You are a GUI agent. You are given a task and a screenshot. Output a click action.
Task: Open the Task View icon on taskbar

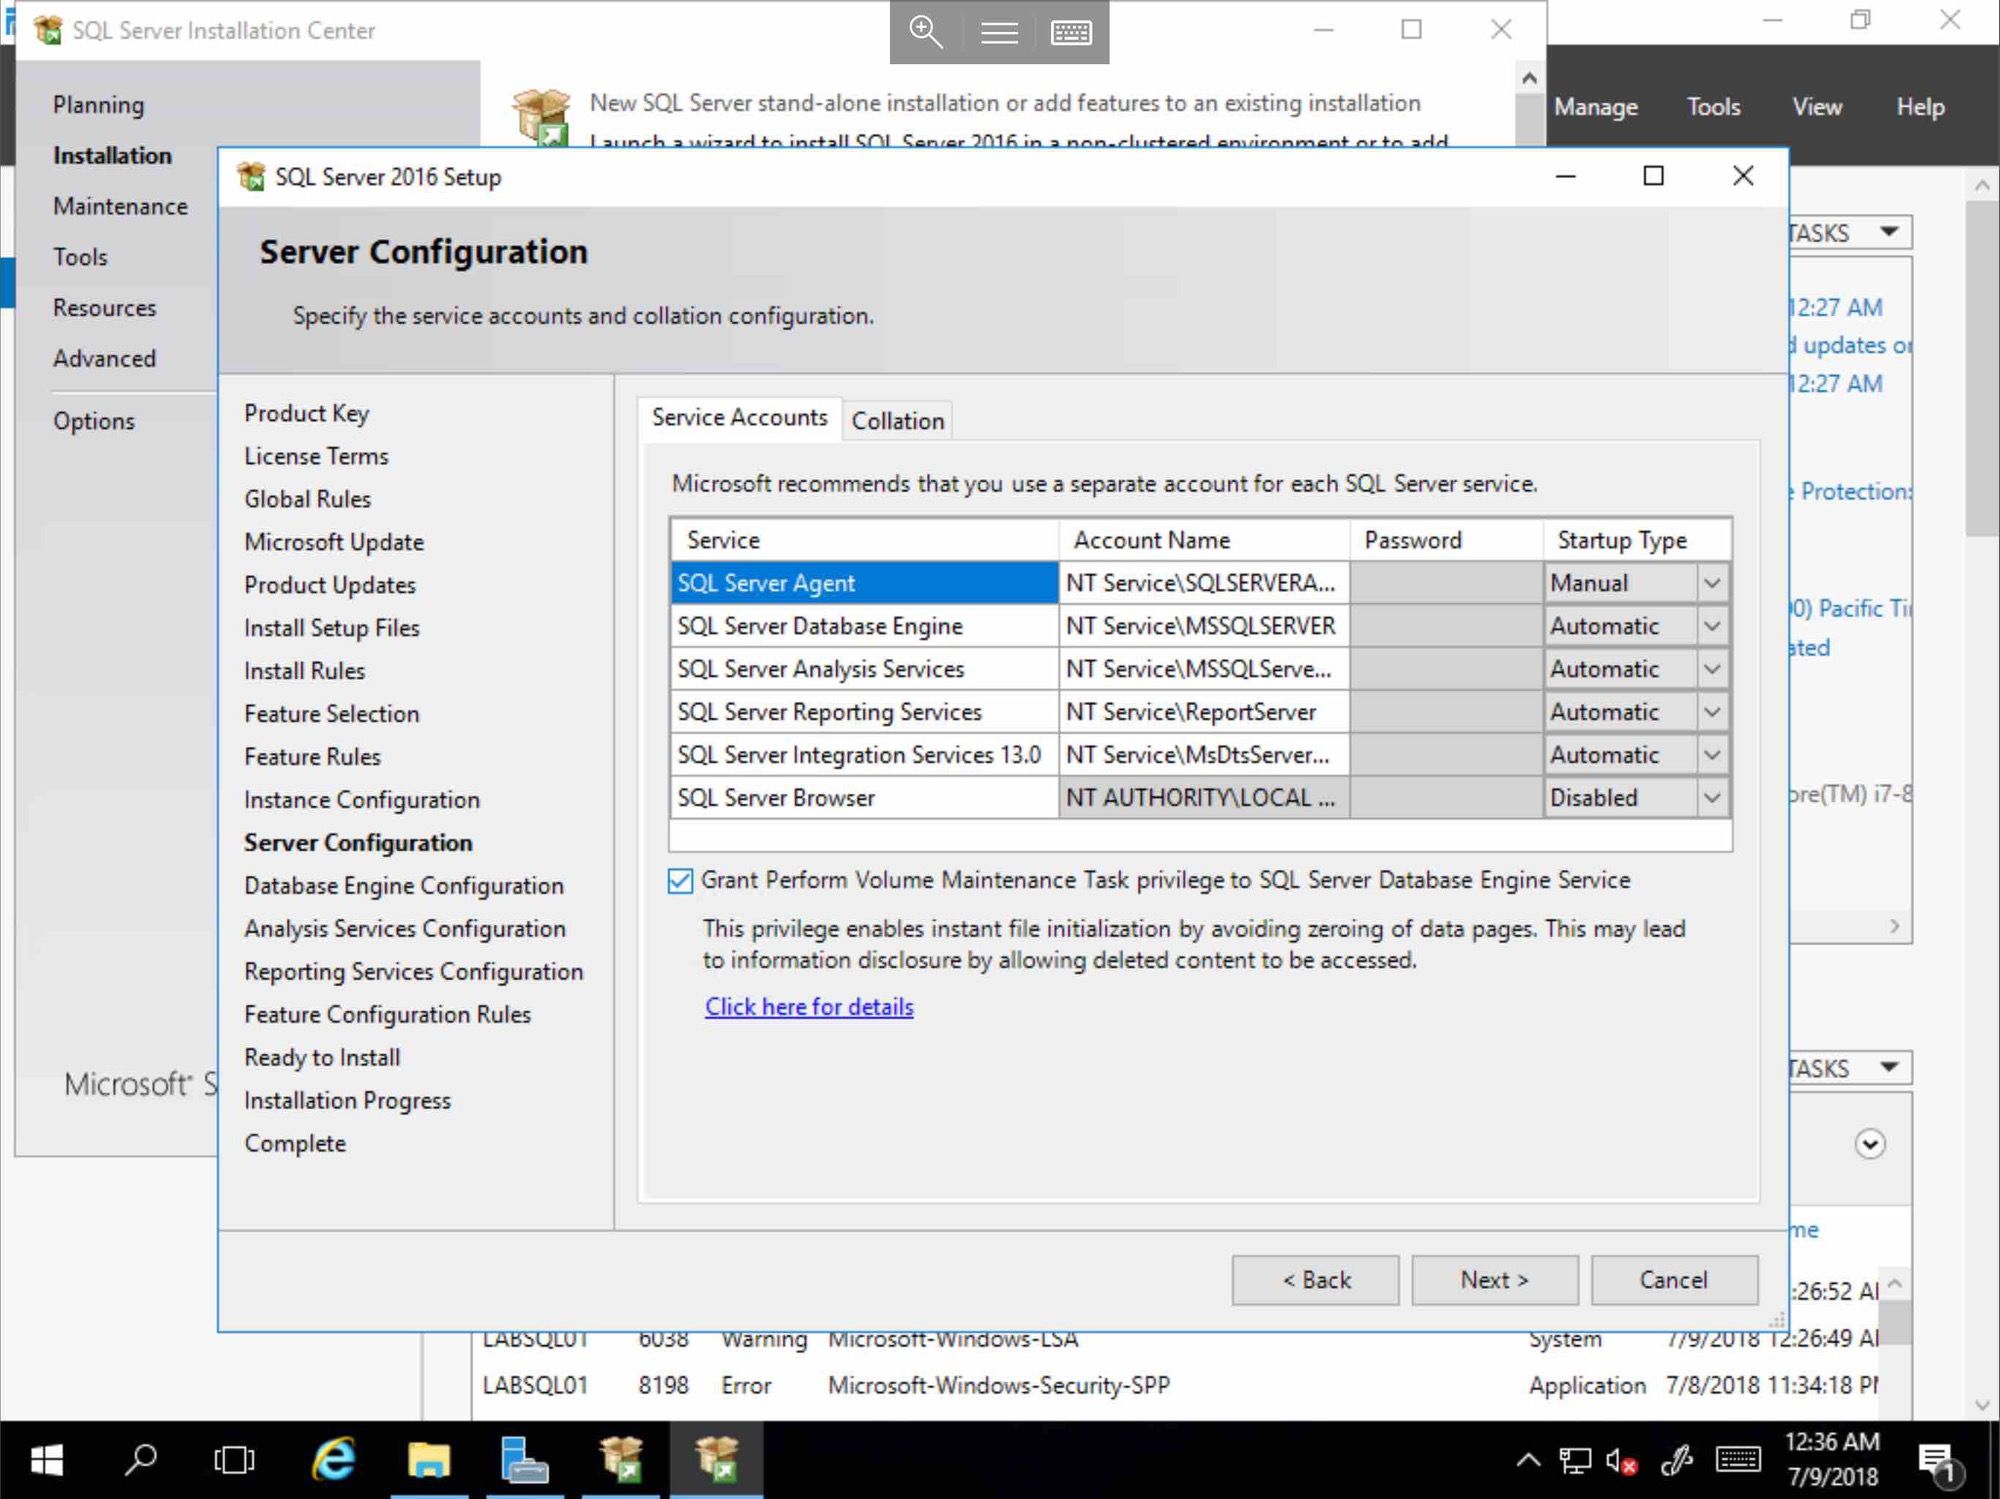(x=235, y=1460)
